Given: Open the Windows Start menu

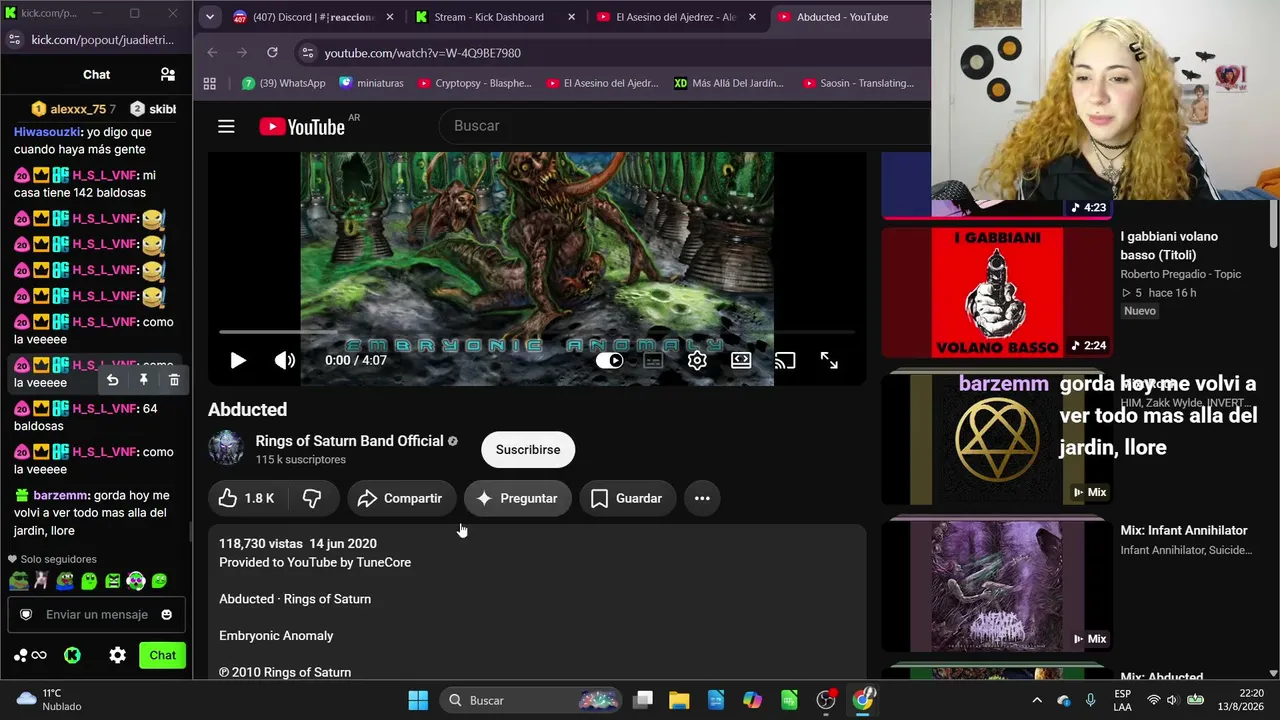Looking at the screenshot, I should click(x=418, y=700).
